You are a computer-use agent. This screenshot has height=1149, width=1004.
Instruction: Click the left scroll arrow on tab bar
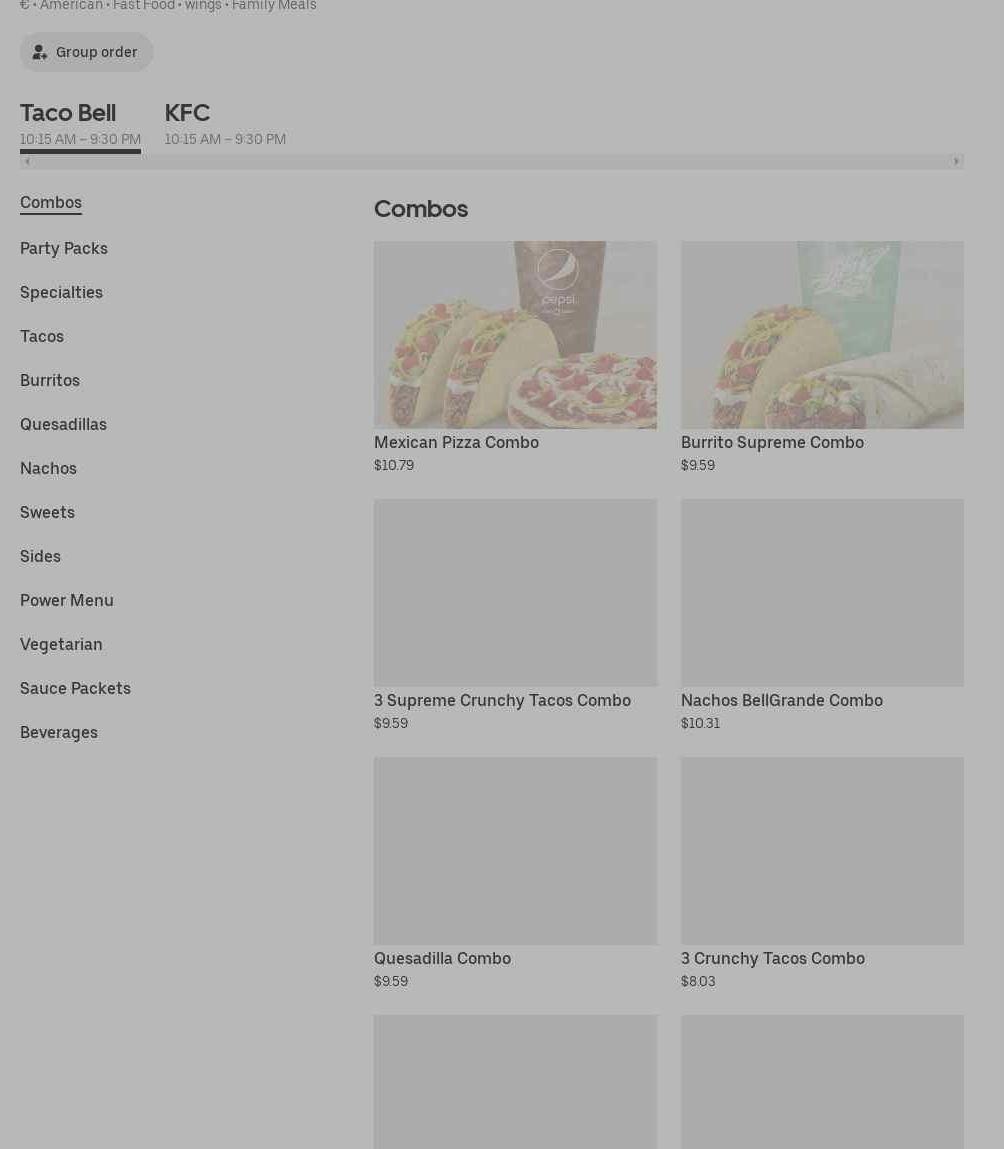click(27, 161)
